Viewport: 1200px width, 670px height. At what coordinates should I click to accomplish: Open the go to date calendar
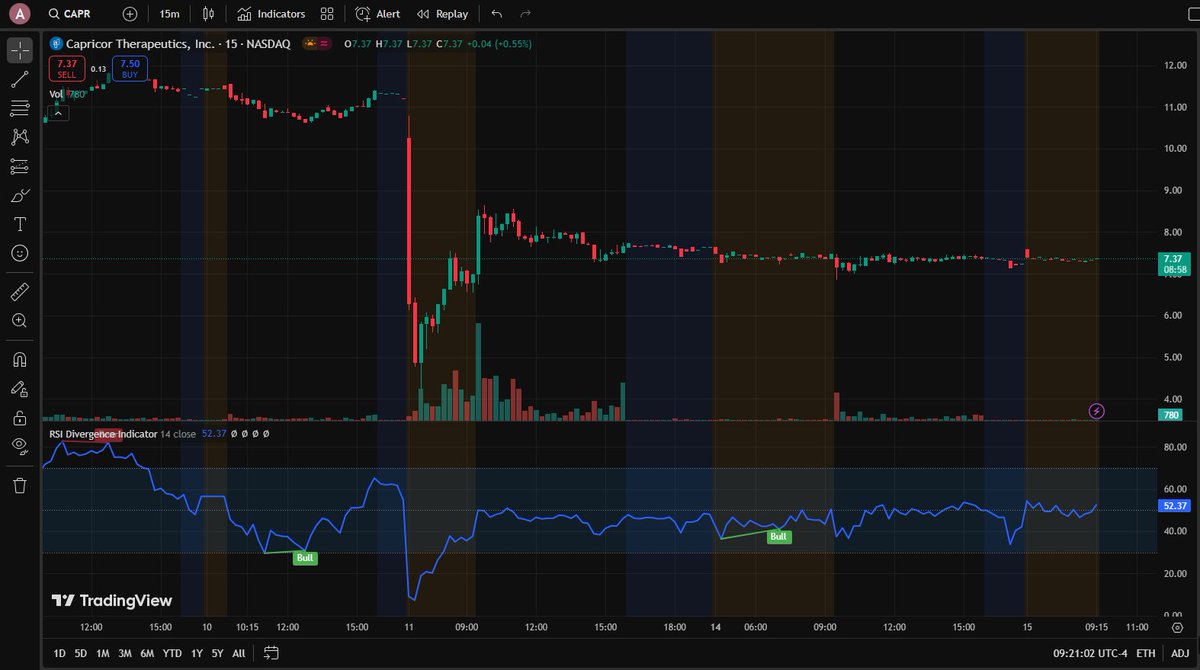click(x=271, y=653)
